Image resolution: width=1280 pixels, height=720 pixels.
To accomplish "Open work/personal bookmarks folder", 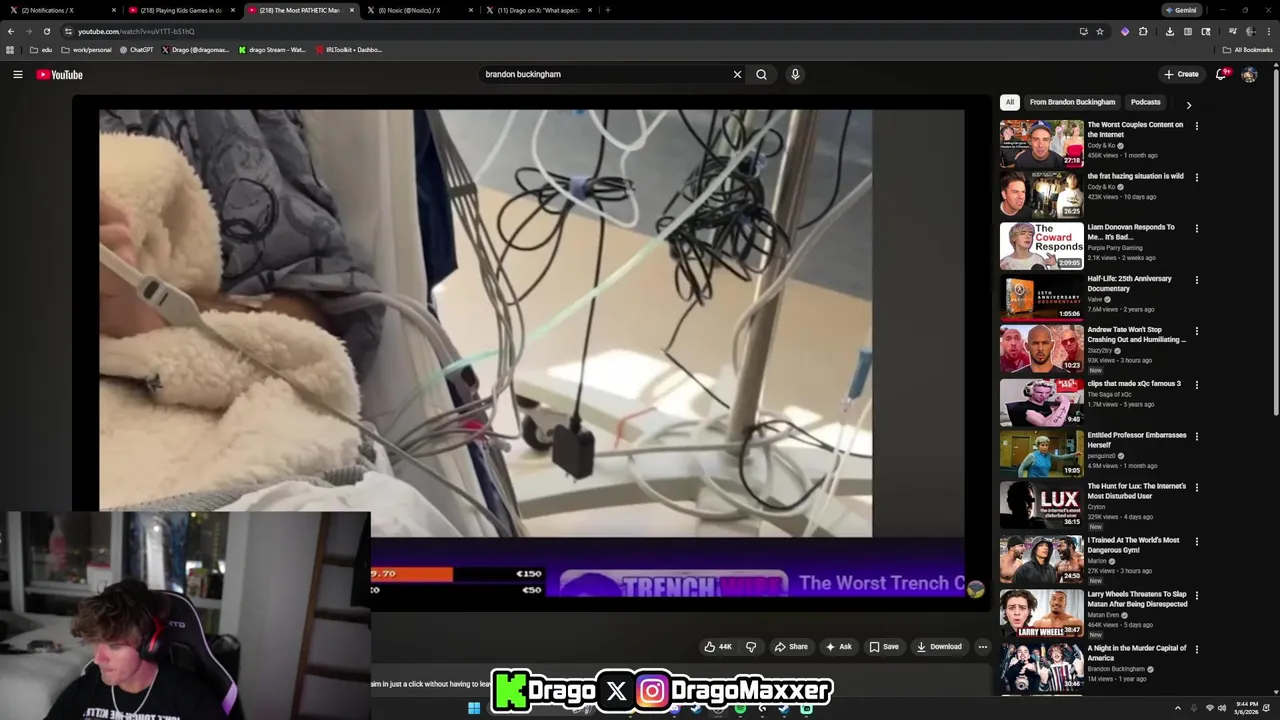I will (x=86, y=49).
